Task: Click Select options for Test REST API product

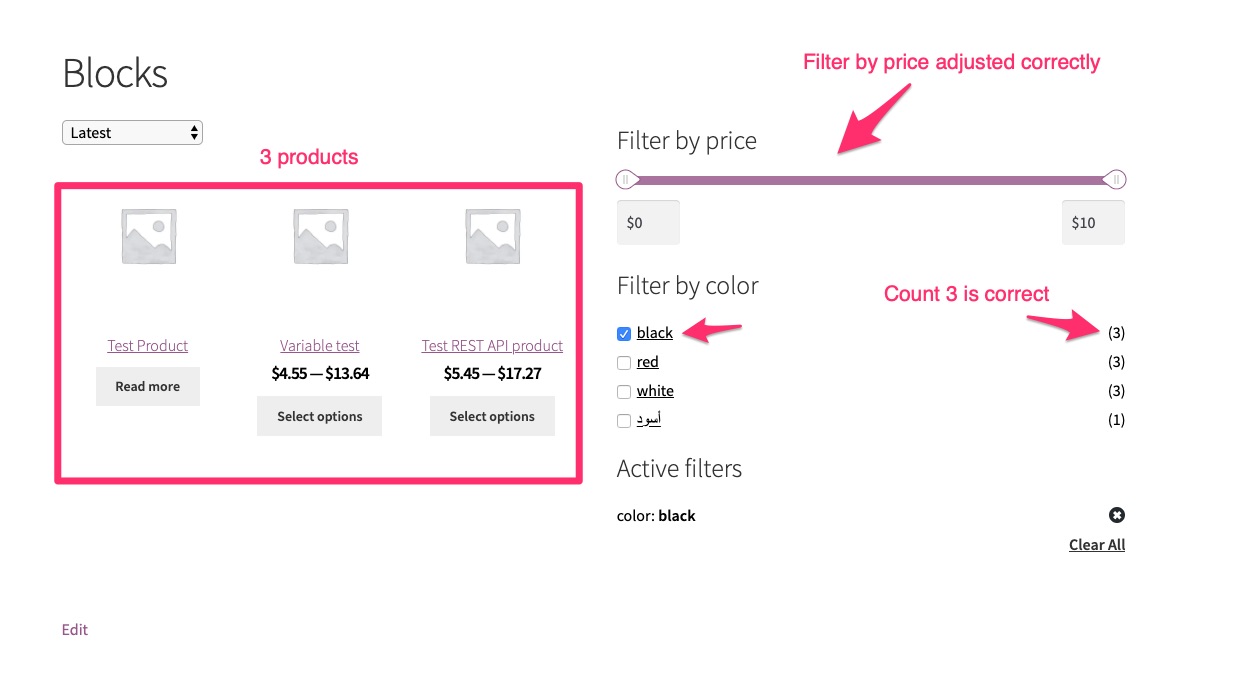Action: coord(492,416)
